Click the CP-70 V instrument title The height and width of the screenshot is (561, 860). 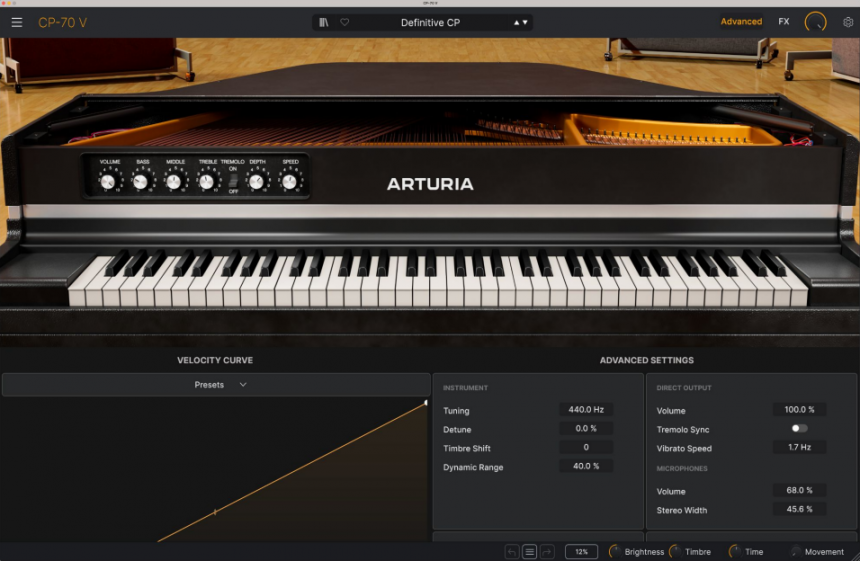tap(63, 22)
